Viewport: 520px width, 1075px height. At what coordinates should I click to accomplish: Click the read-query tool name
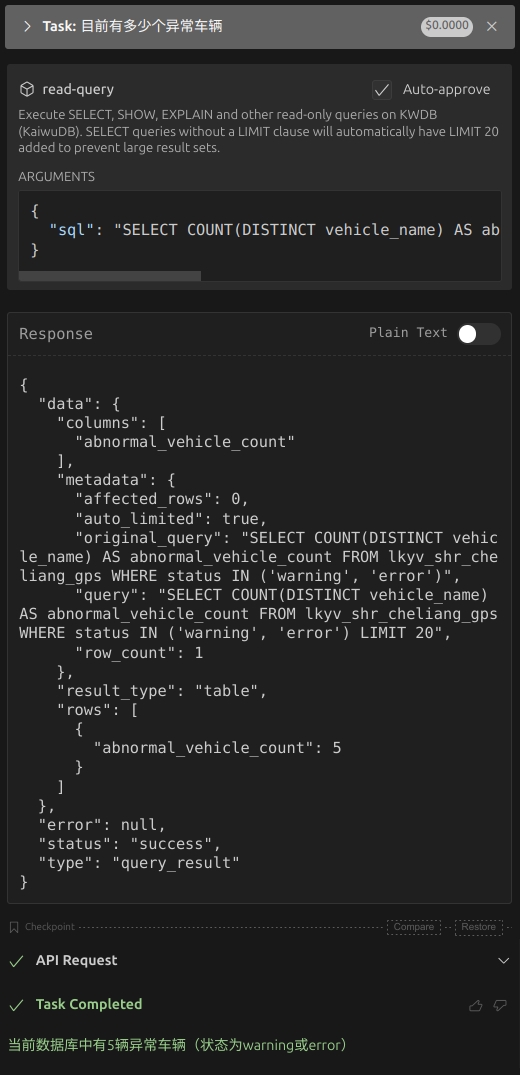[78, 89]
